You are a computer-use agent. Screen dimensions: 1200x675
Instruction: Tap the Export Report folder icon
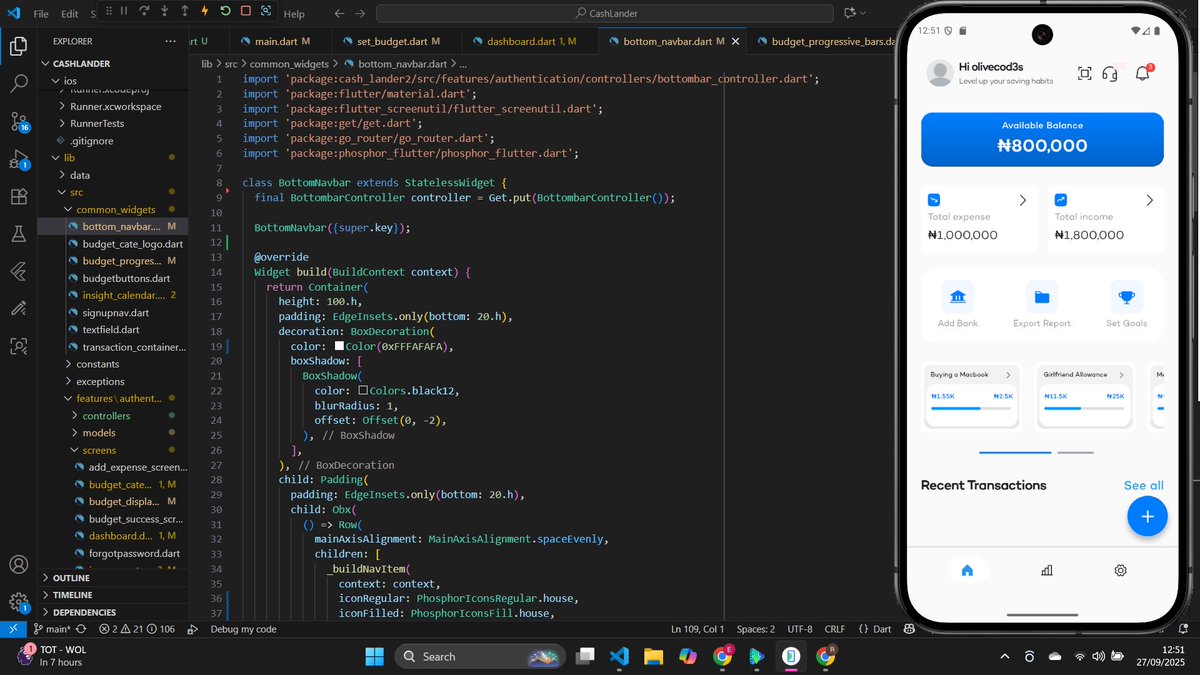click(x=1042, y=297)
